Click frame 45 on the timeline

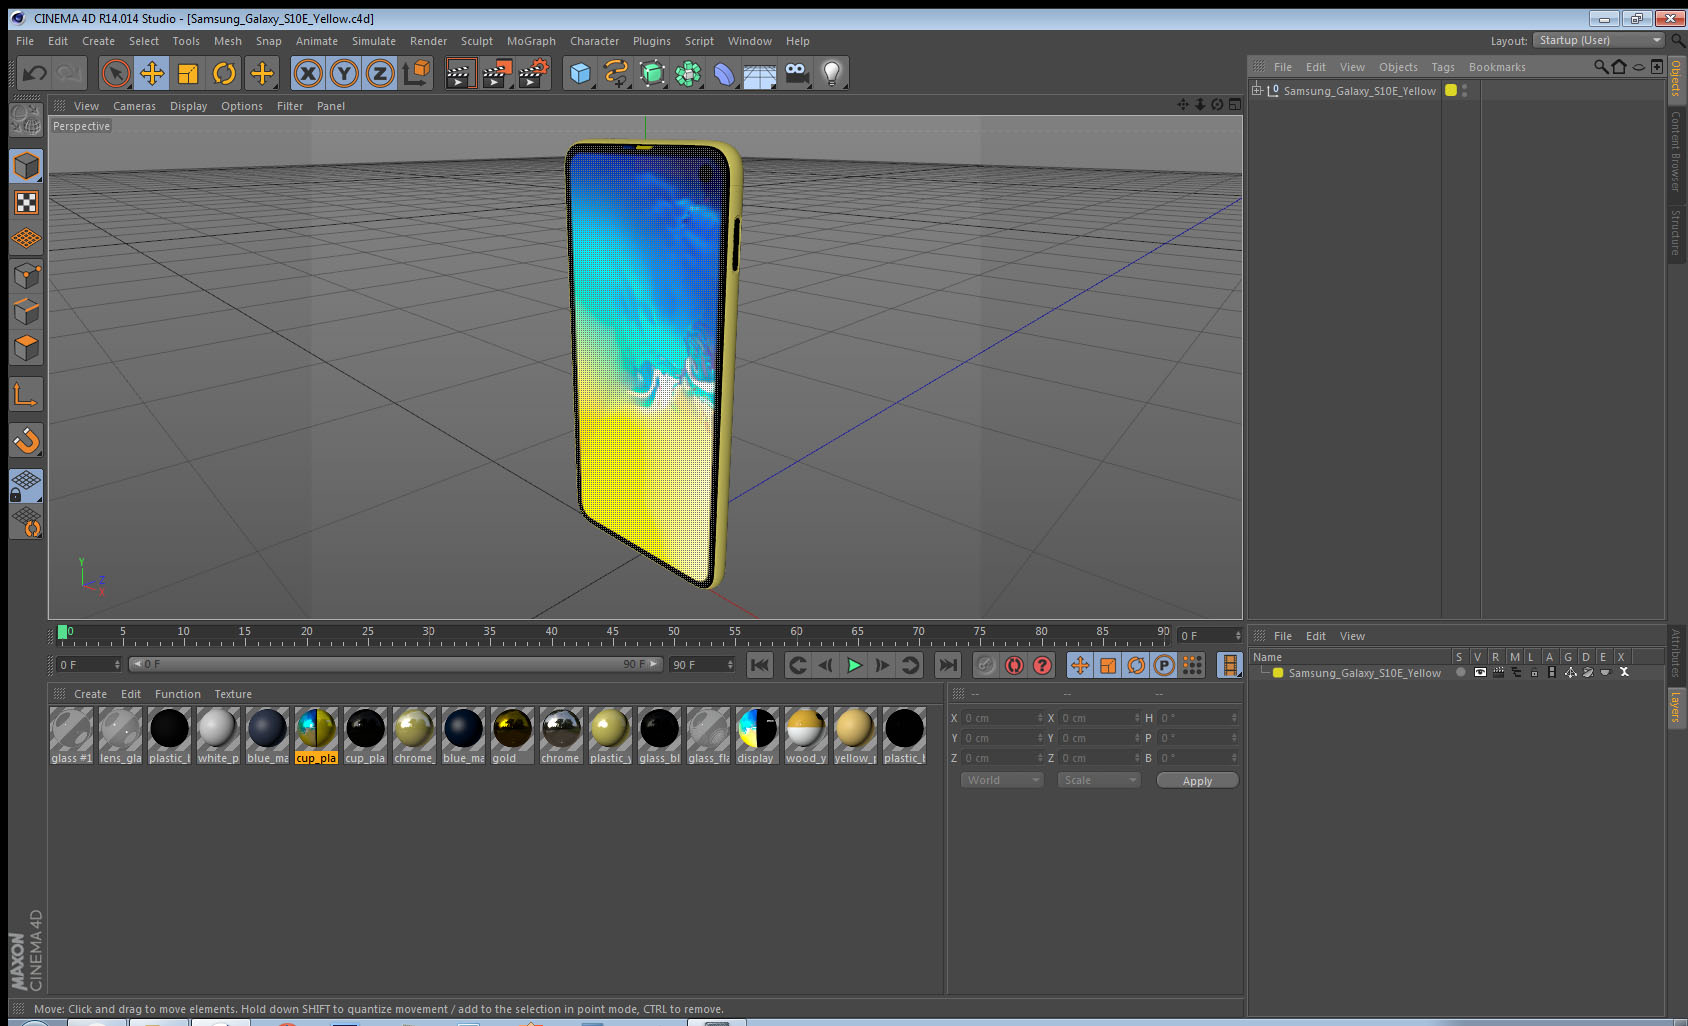tap(612, 633)
